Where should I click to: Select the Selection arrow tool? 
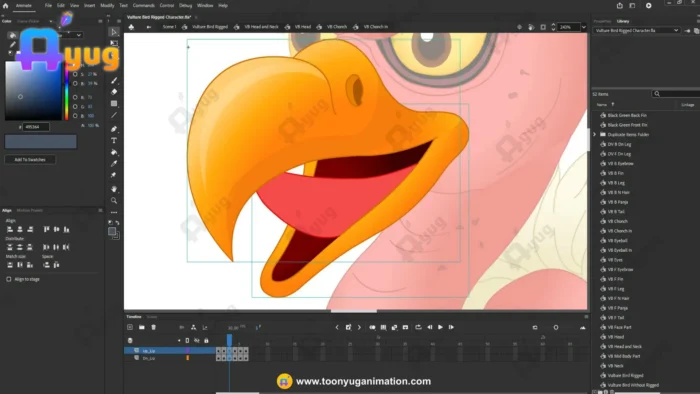click(x=114, y=32)
